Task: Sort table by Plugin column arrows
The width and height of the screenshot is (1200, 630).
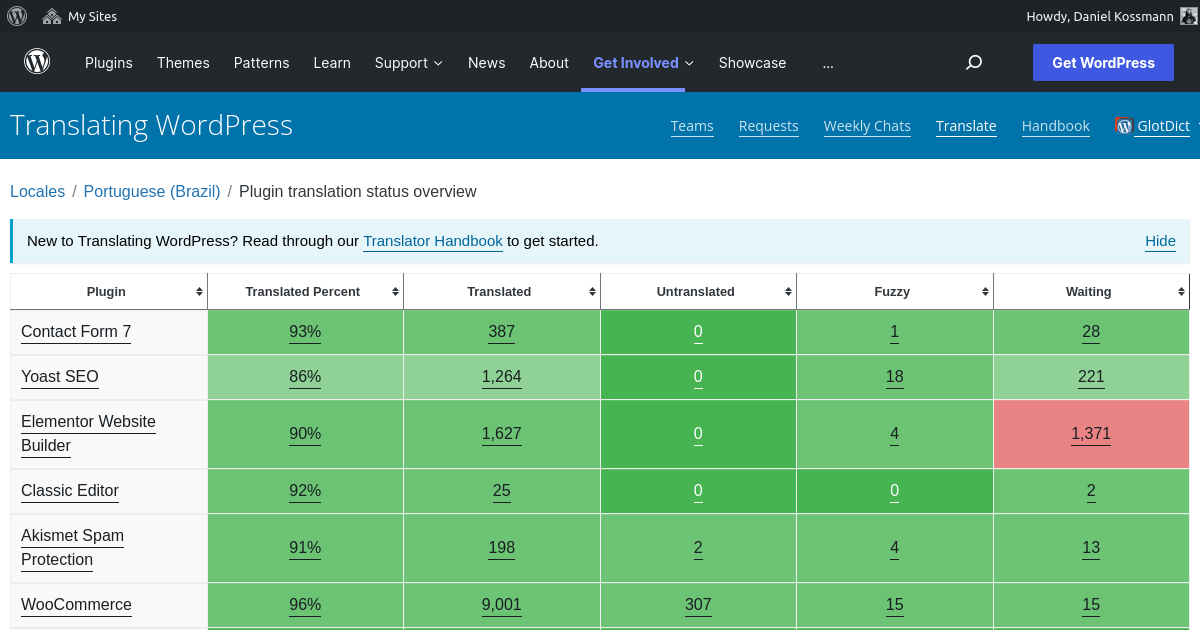Action: click(x=200, y=292)
